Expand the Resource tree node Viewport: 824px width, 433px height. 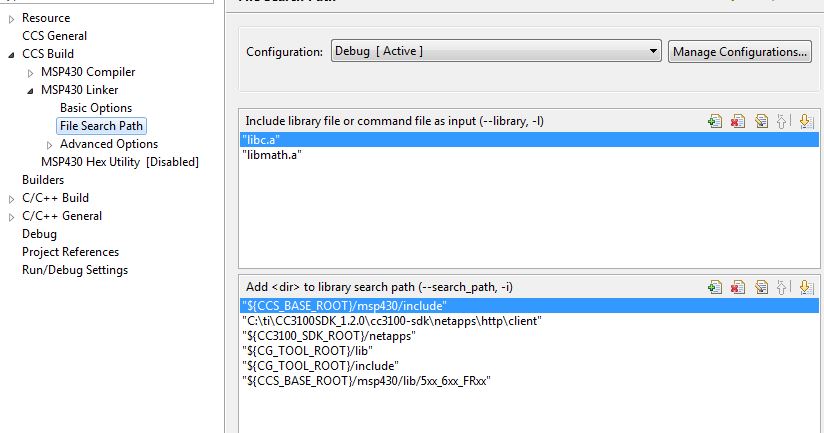pyautogui.click(x=12, y=19)
